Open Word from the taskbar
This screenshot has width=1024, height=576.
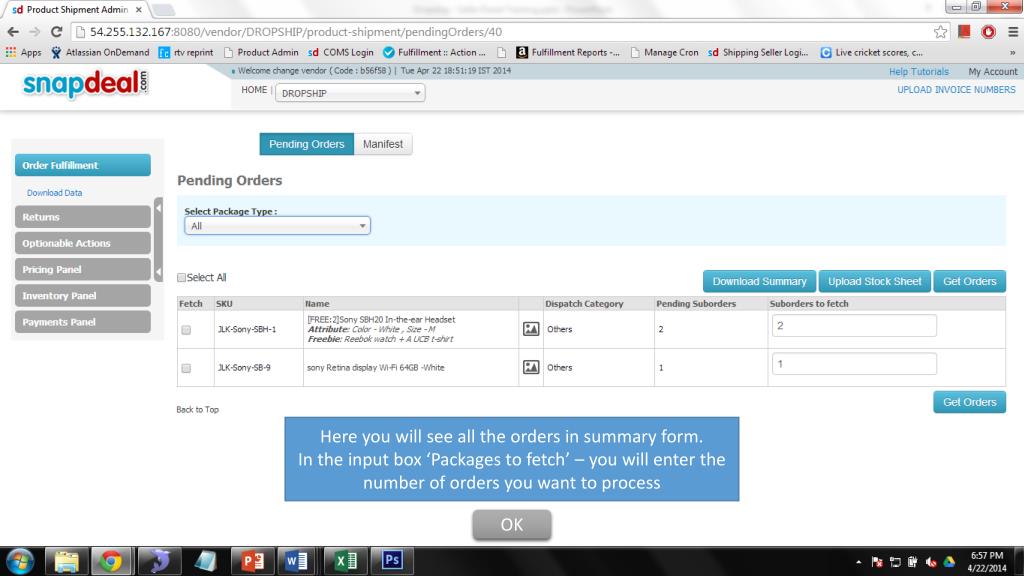(x=298, y=561)
